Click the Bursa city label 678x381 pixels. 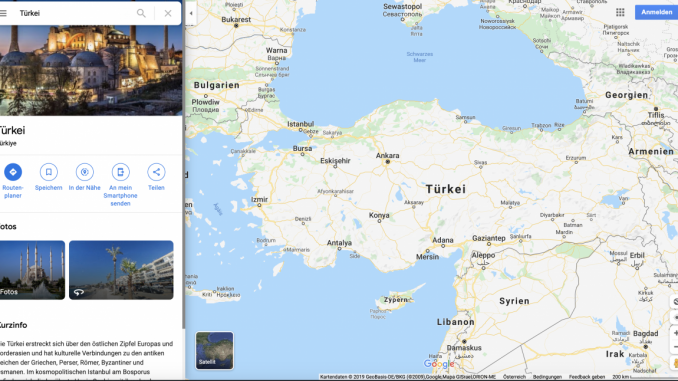click(302, 148)
